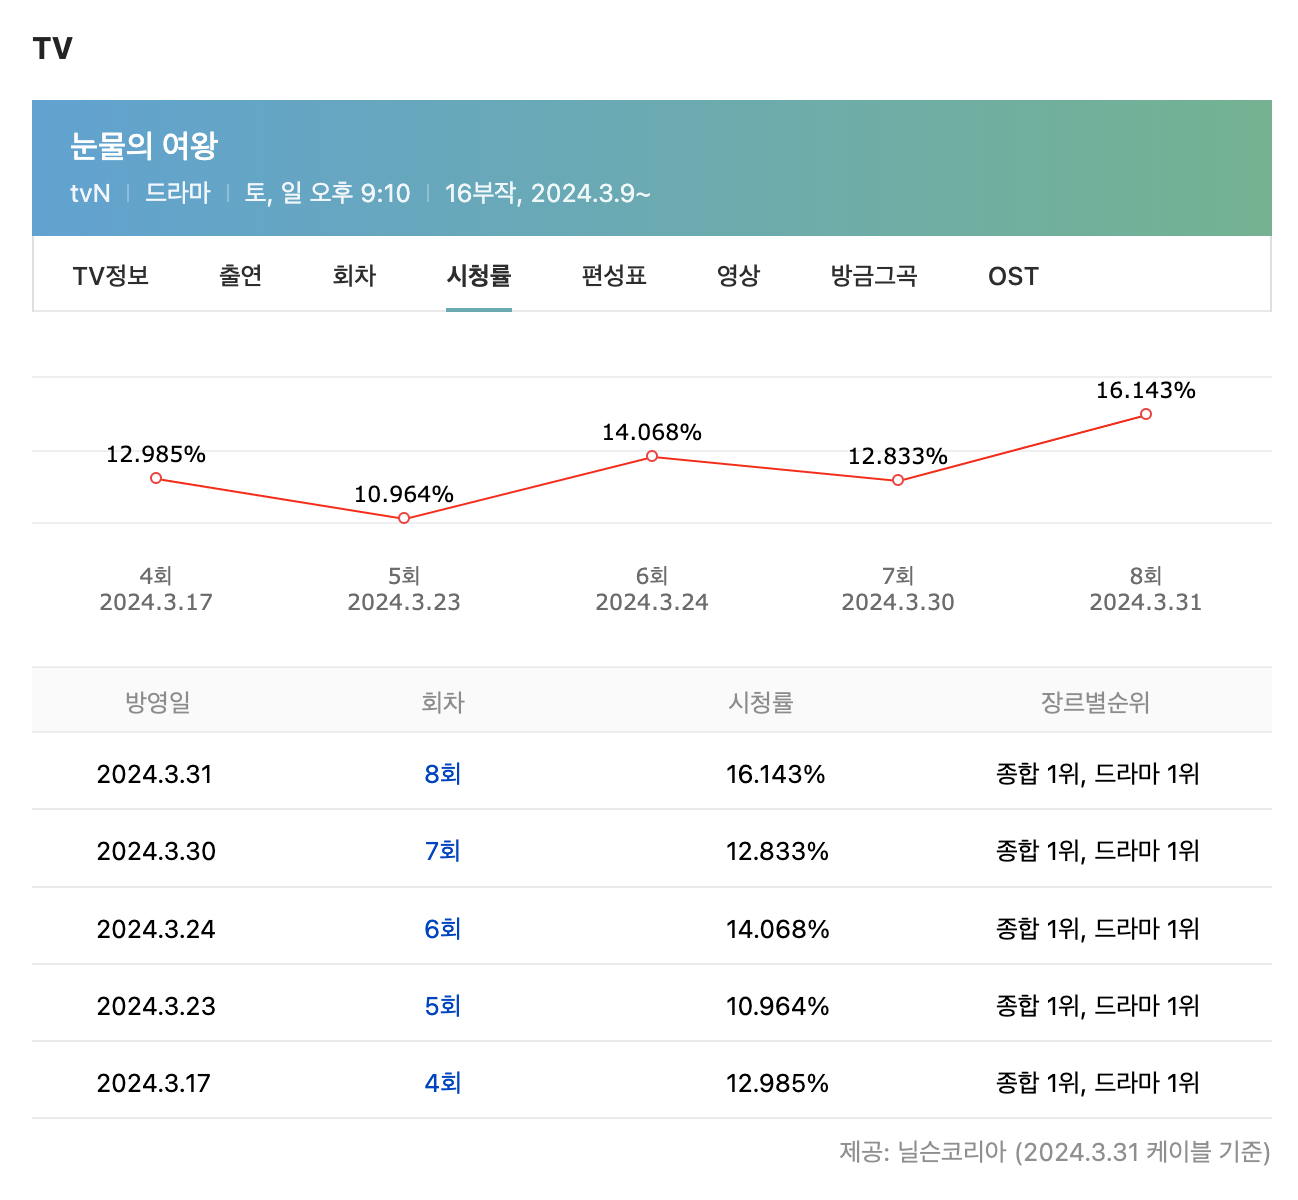
Task: Click the 눈물의 여왕 drama title
Action: click(x=143, y=144)
